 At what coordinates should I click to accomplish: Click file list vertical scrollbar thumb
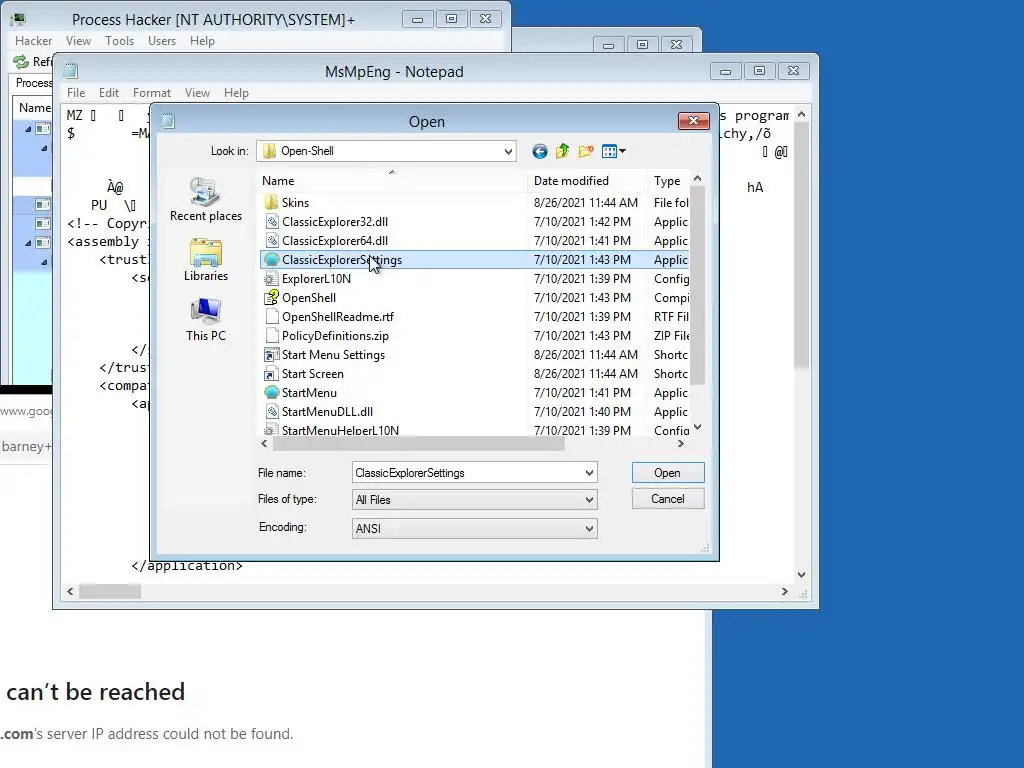point(697,285)
